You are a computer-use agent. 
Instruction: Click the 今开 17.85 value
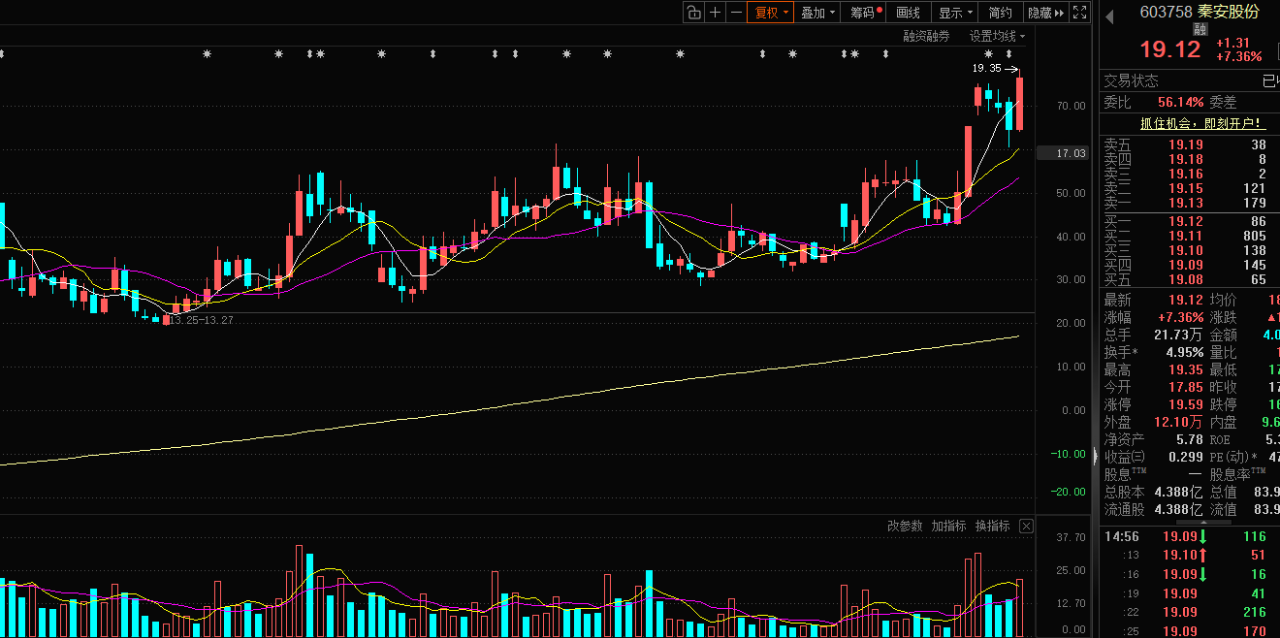1185,387
